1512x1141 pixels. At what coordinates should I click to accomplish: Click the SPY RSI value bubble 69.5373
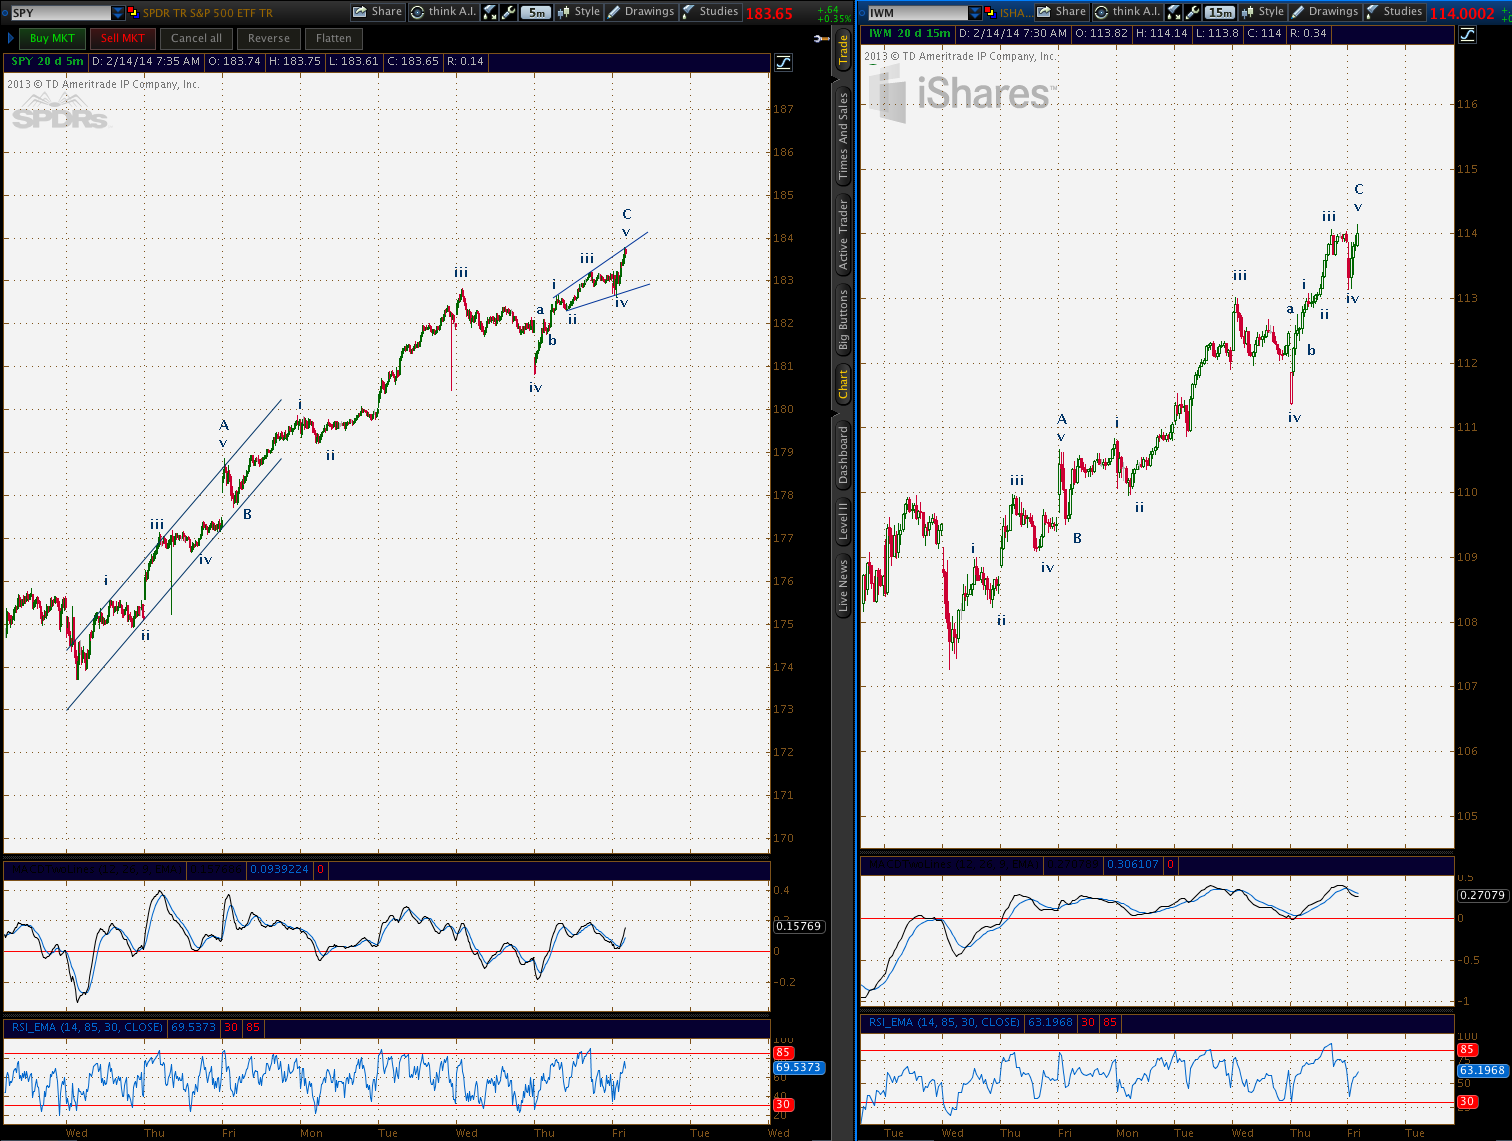coord(798,1068)
